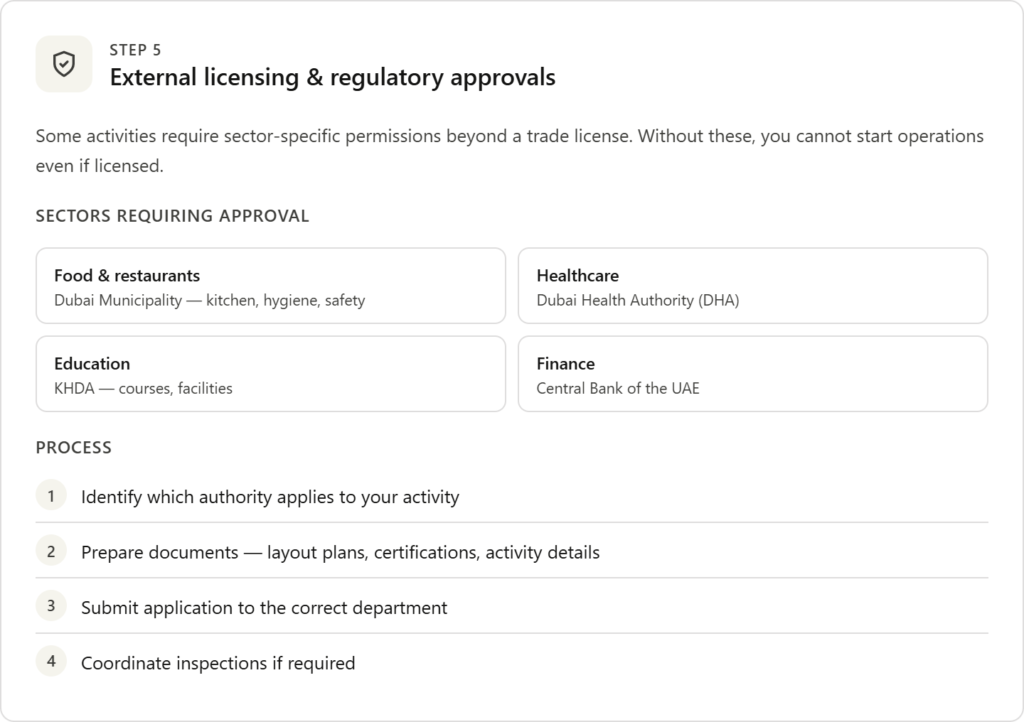This screenshot has height=722, width=1024.
Task: Select 'Coordinate inspections if required' step
Action: 218,662
